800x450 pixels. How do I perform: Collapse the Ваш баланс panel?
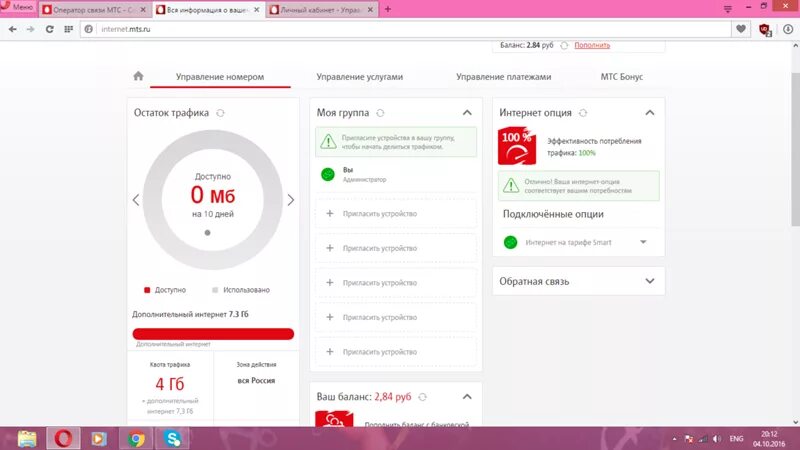(467, 396)
